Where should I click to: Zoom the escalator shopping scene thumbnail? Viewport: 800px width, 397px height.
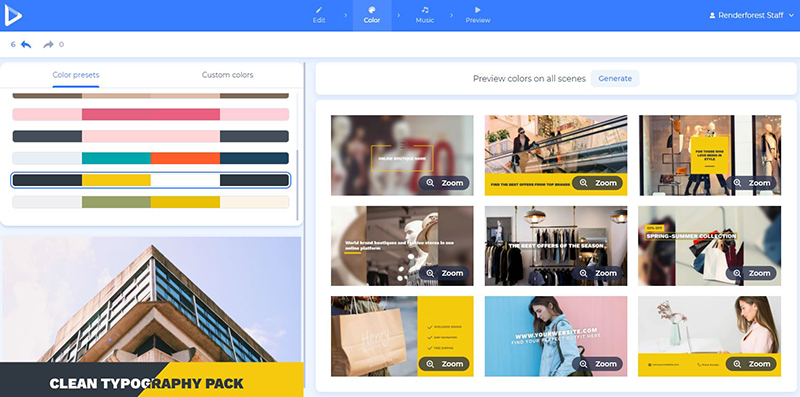[x=597, y=183]
